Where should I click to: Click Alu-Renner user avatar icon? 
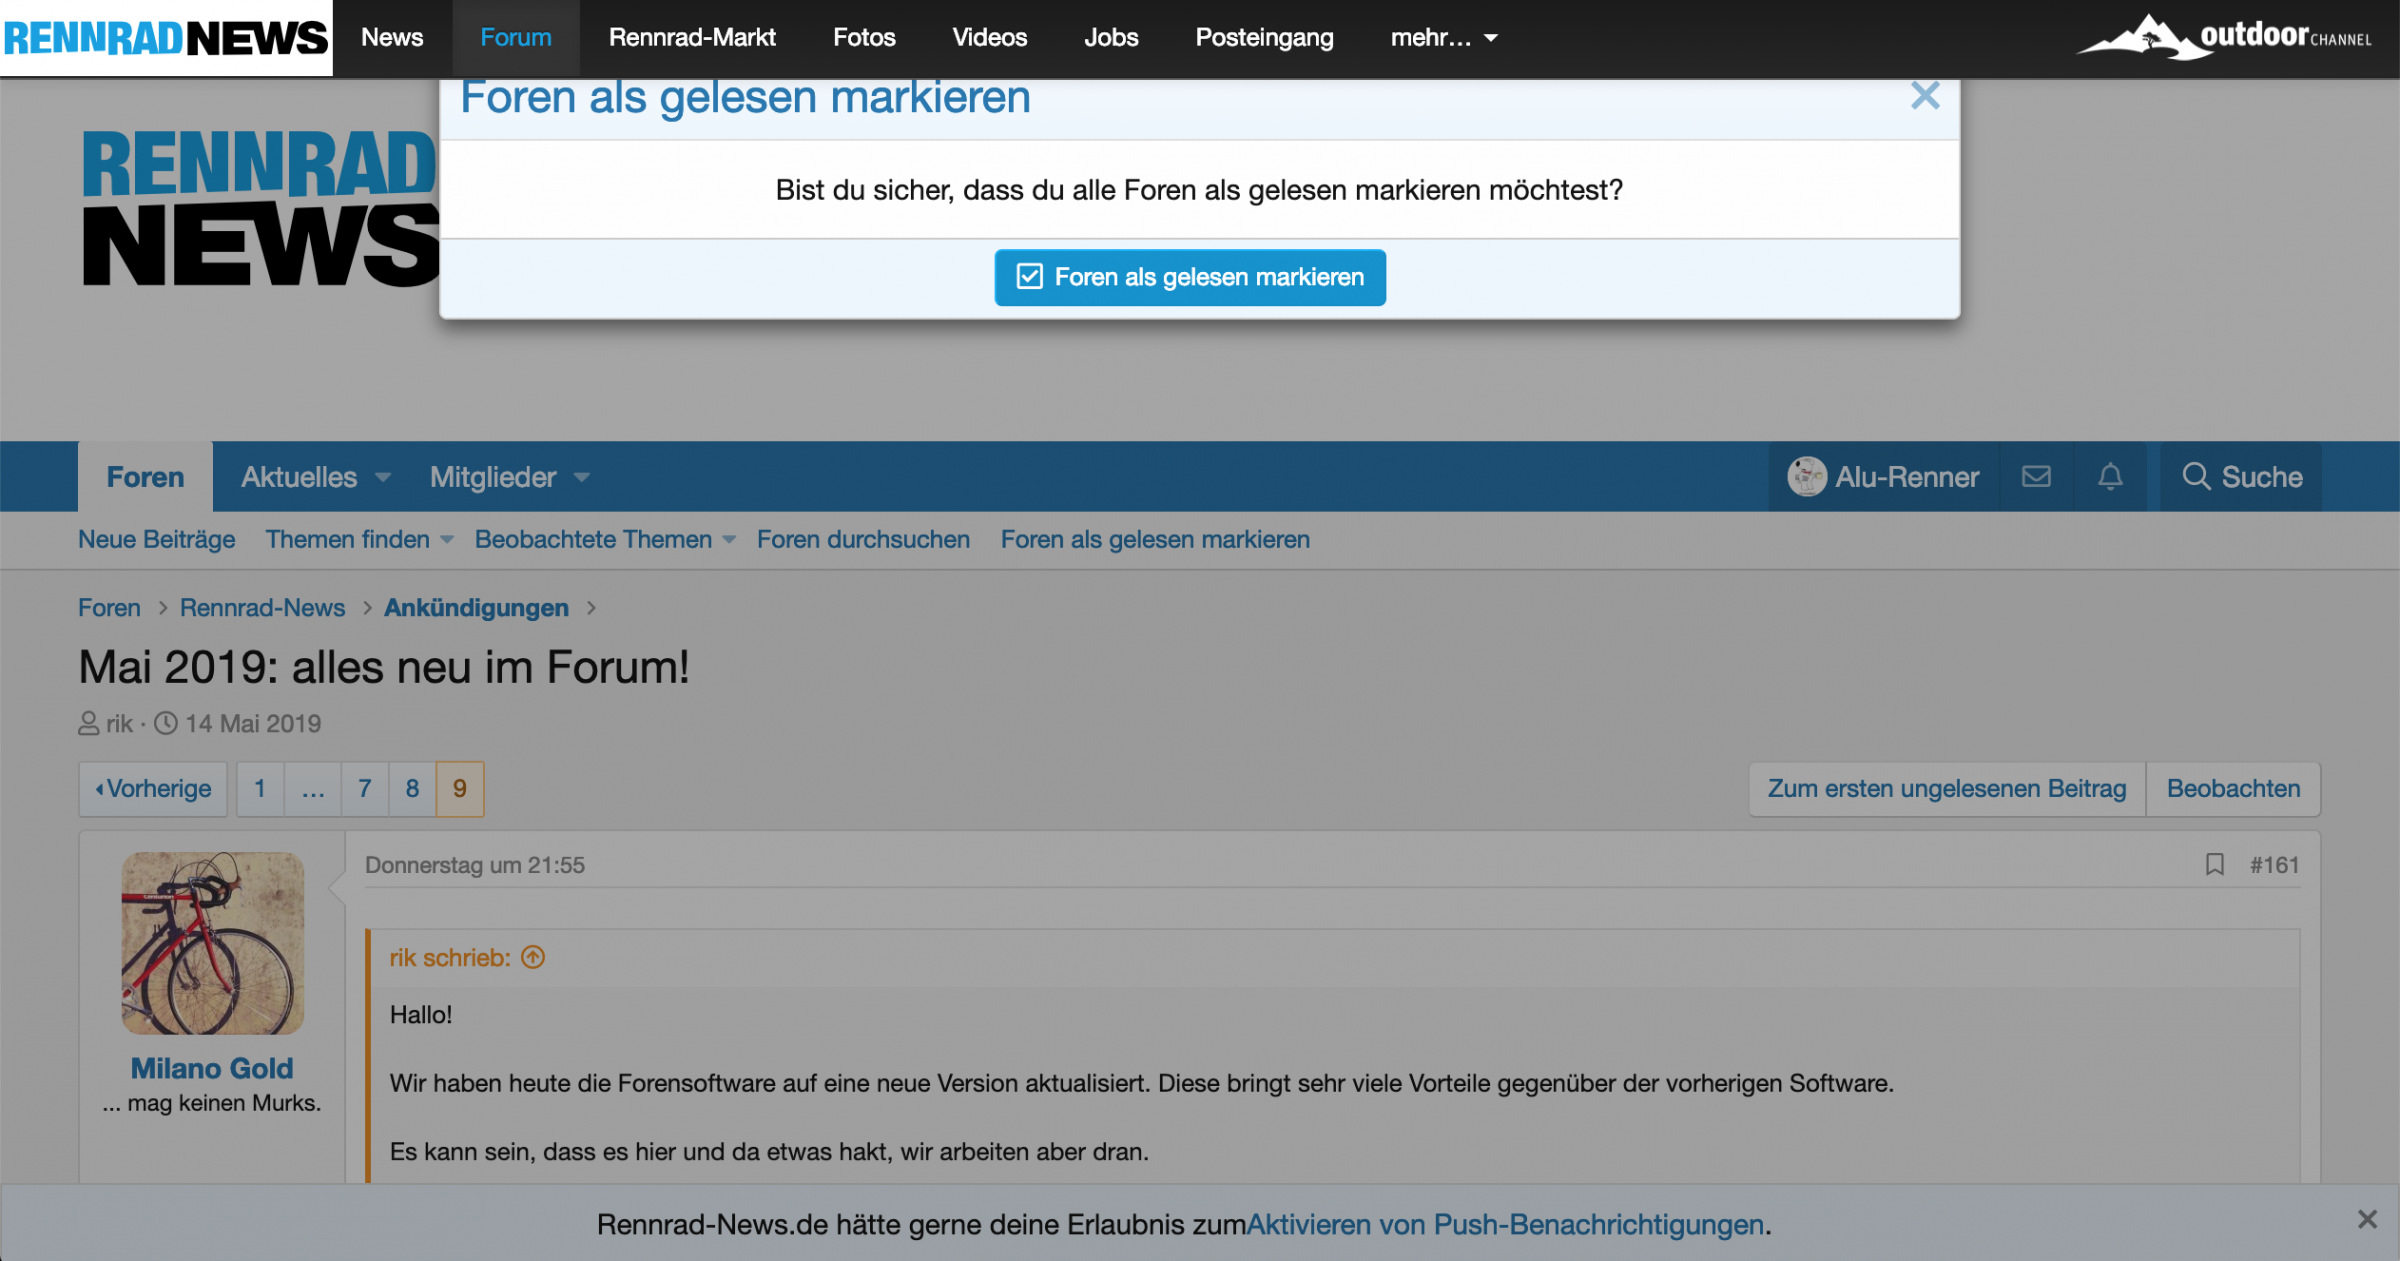pos(1807,477)
